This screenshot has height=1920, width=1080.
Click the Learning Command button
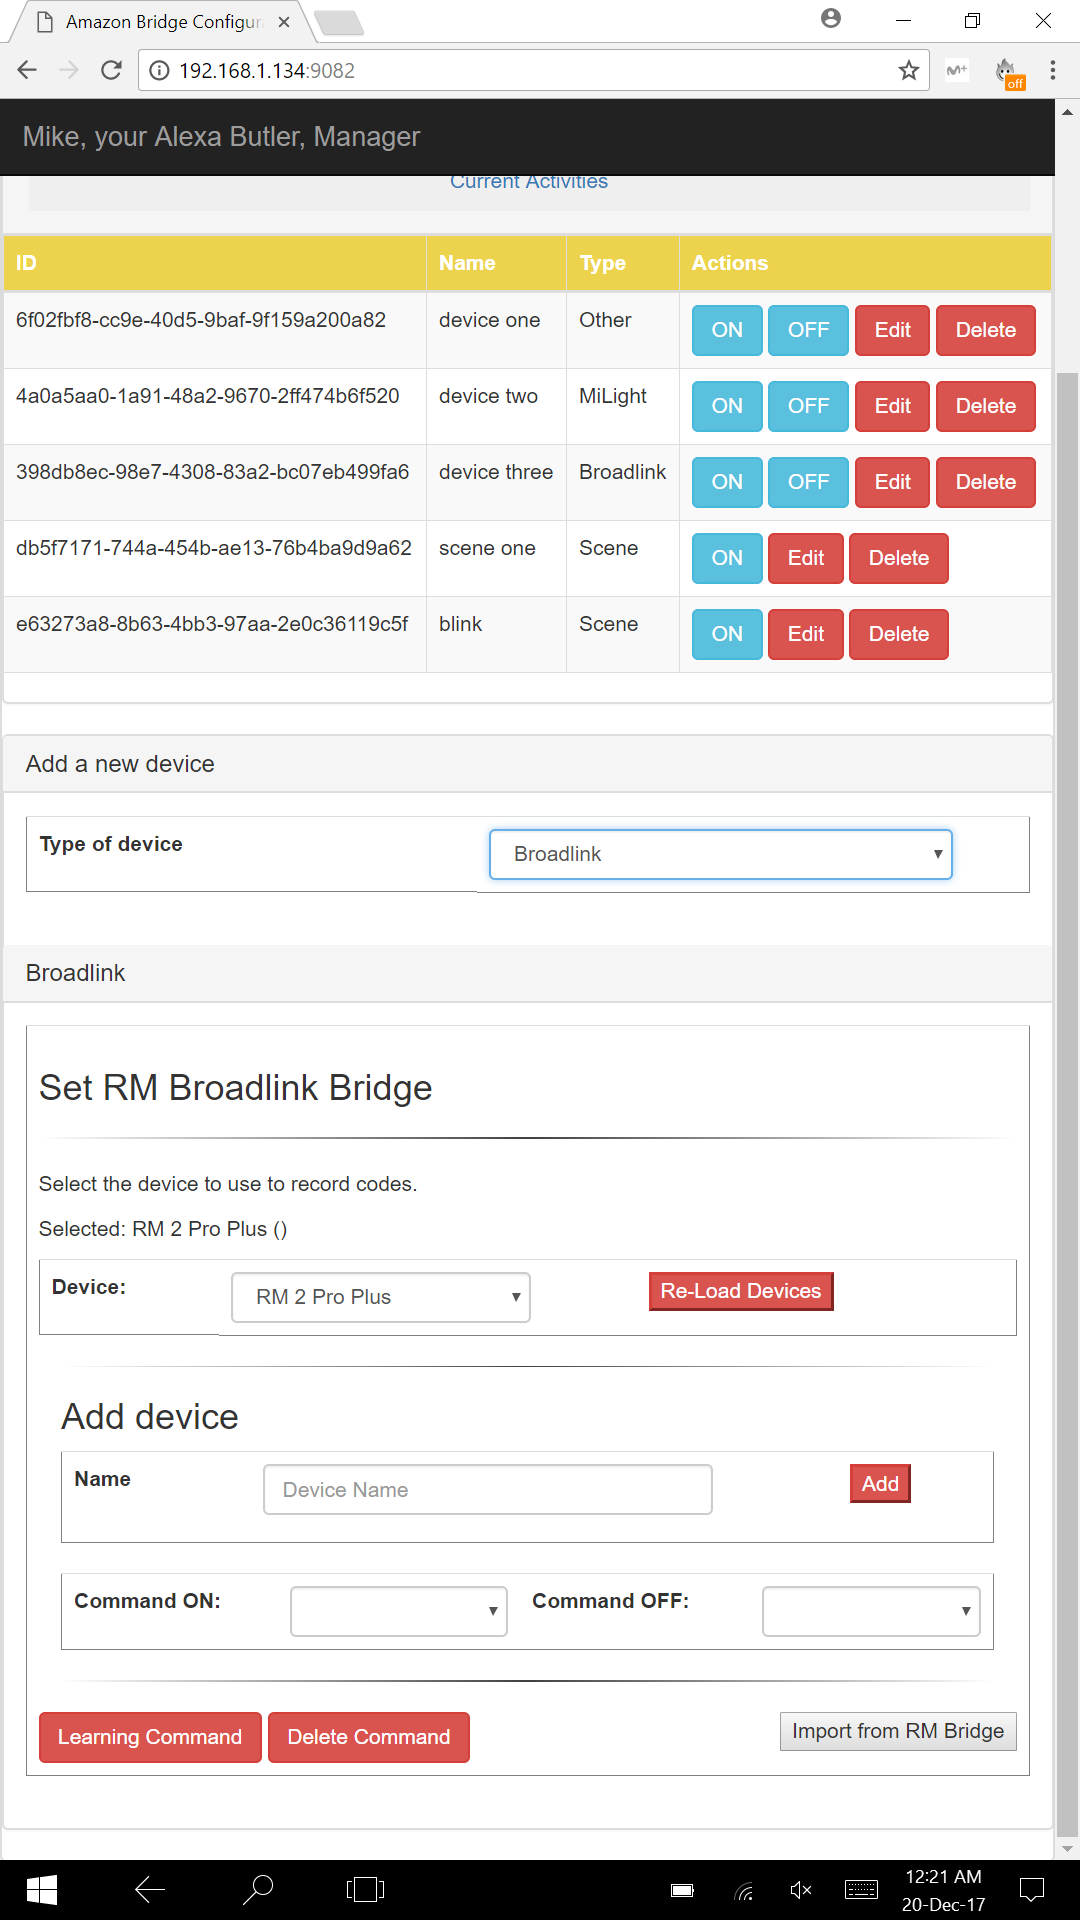pos(150,1737)
